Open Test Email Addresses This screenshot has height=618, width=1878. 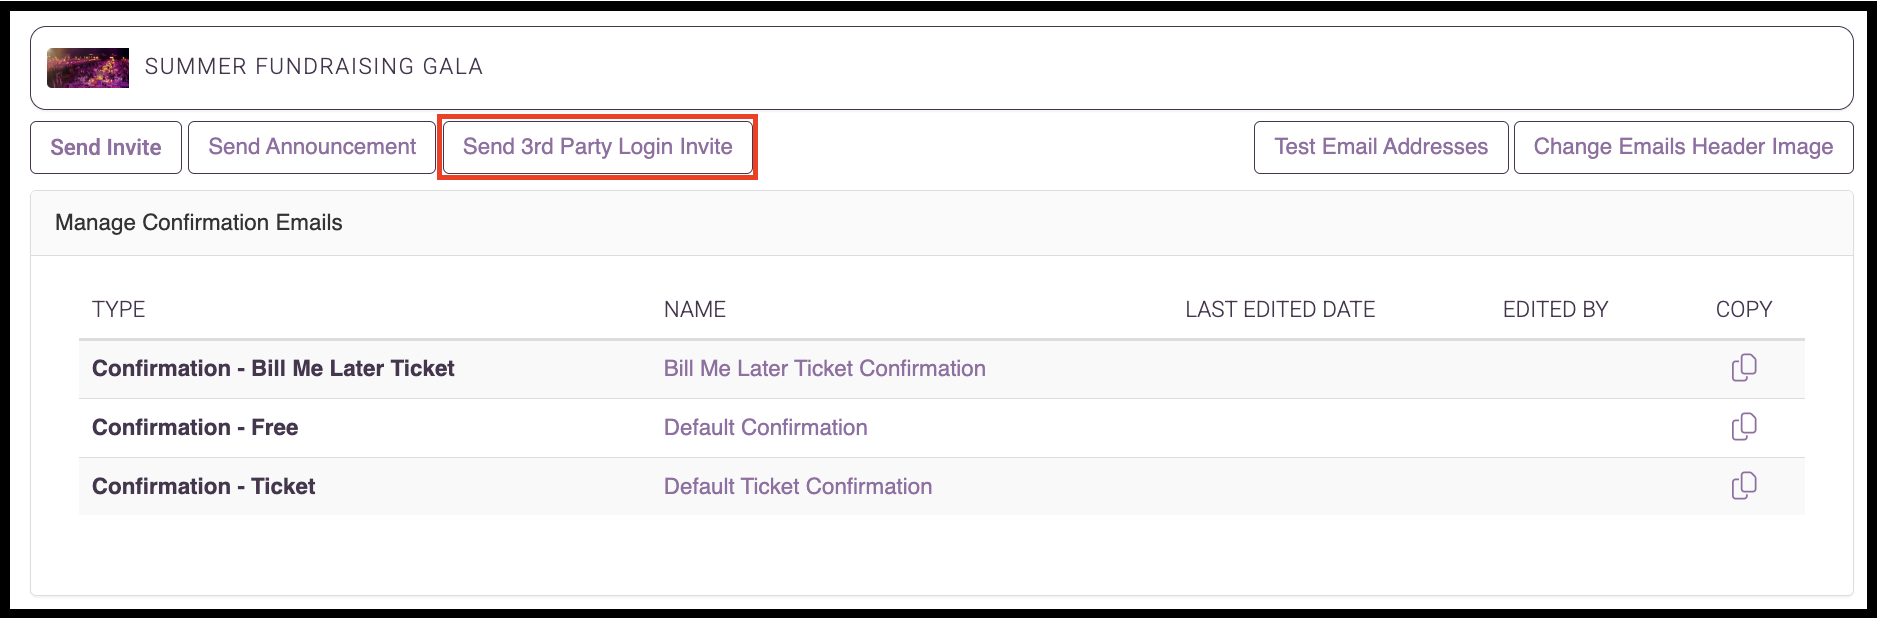[1381, 147]
